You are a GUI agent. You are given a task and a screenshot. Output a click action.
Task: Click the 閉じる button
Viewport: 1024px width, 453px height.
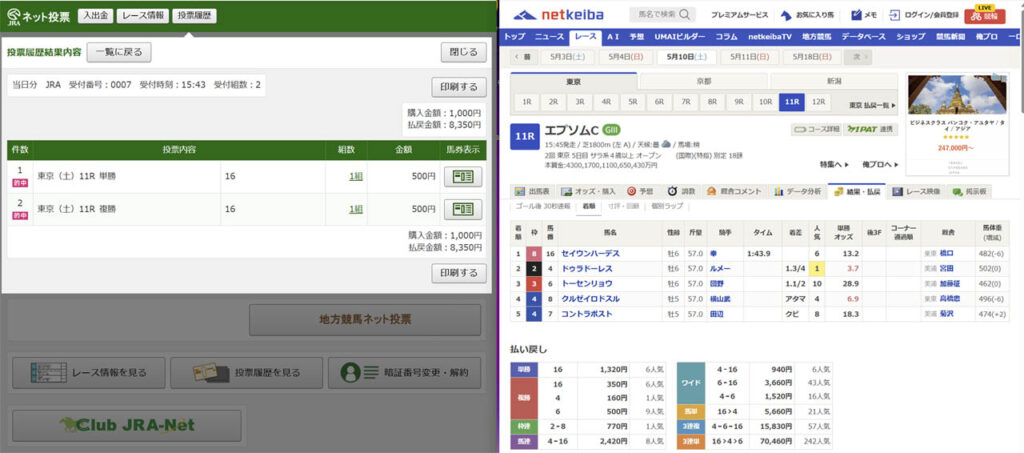pos(463,52)
